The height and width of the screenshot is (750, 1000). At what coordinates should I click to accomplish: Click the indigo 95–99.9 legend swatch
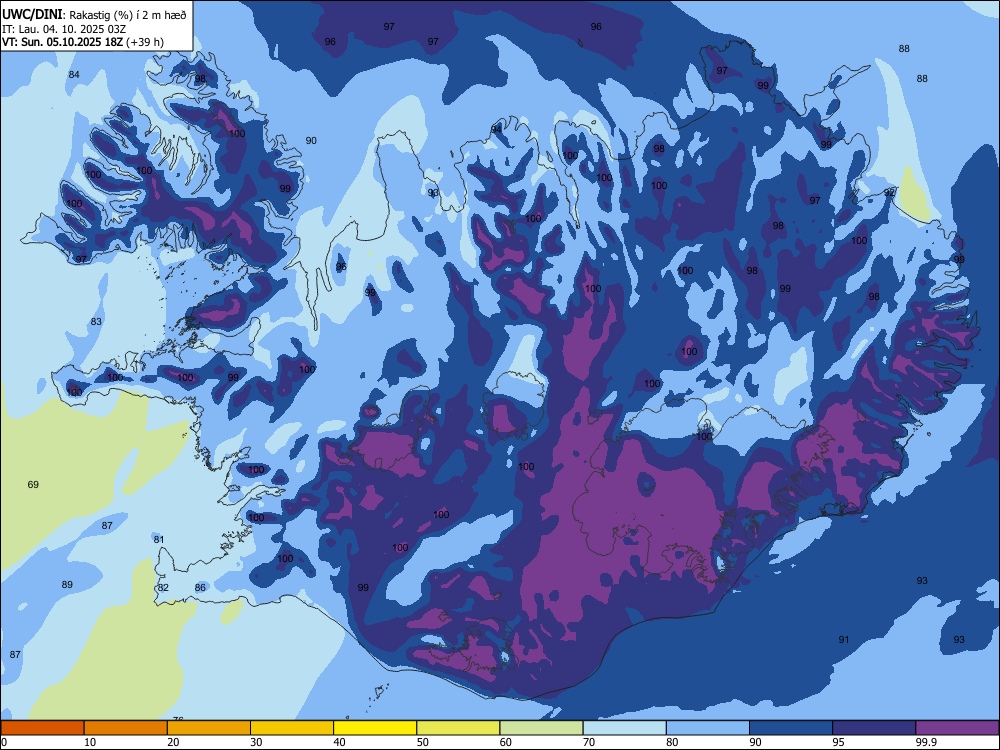(x=874, y=728)
